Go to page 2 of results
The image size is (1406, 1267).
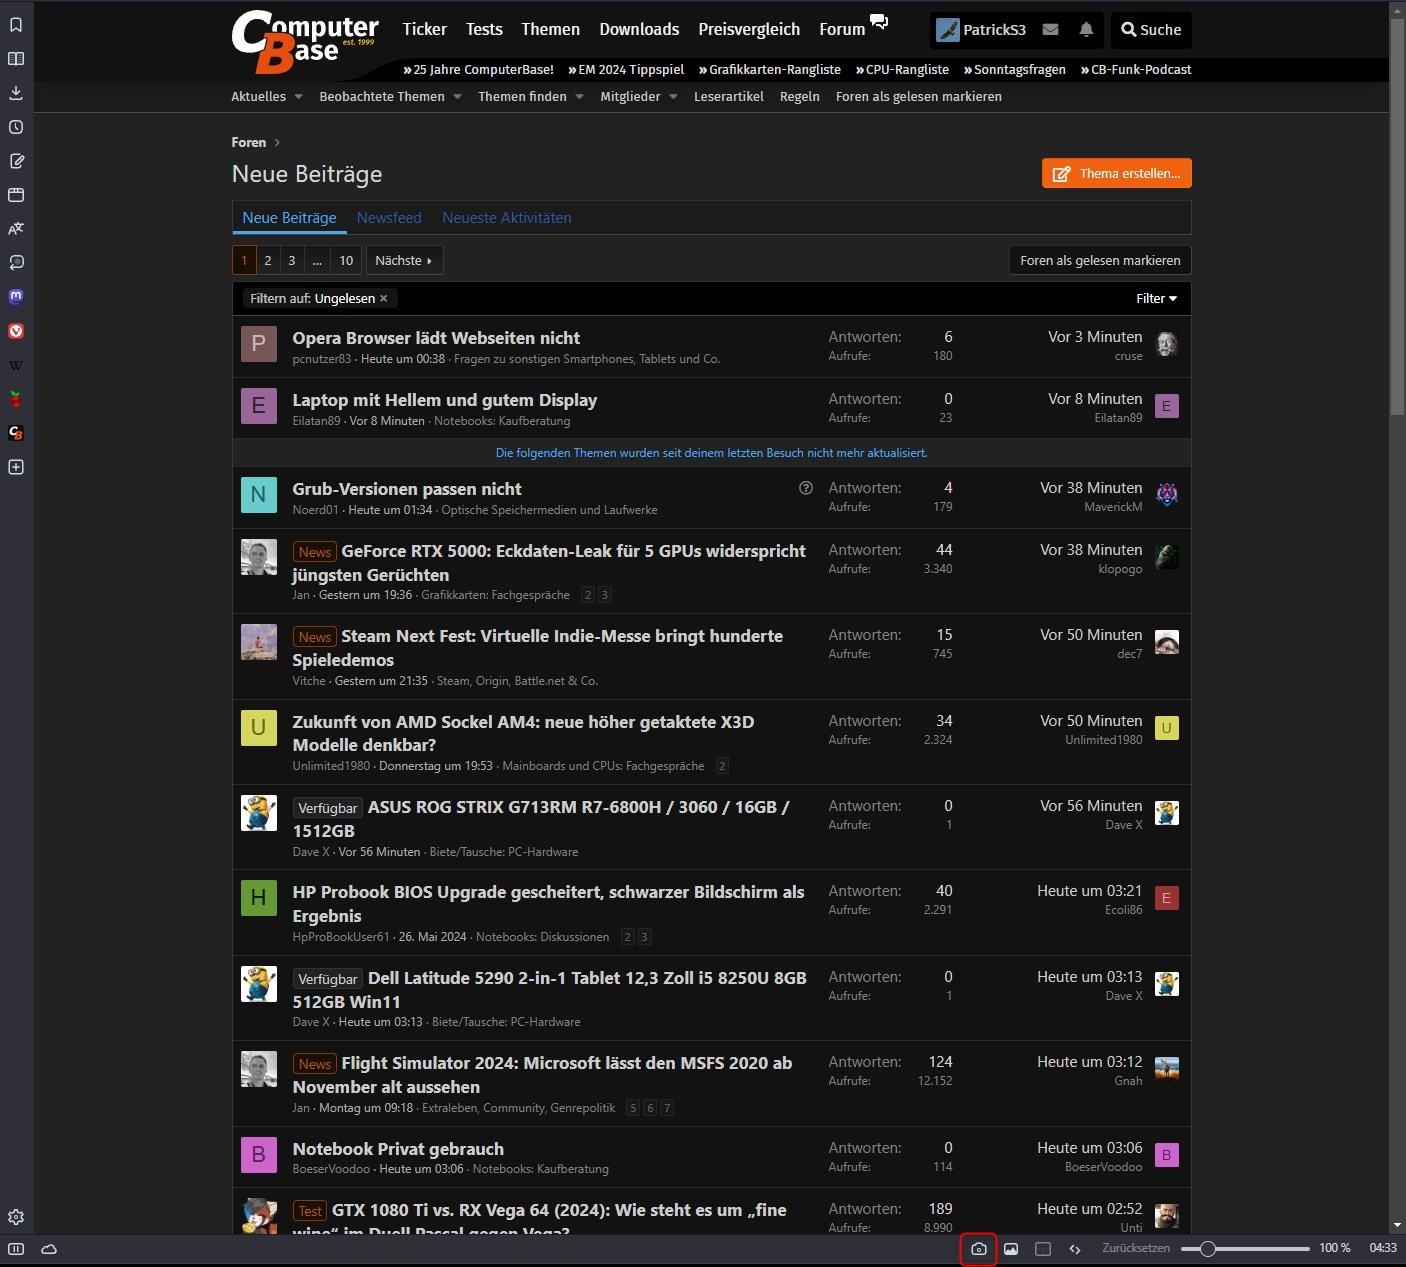pyautogui.click(x=268, y=260)
